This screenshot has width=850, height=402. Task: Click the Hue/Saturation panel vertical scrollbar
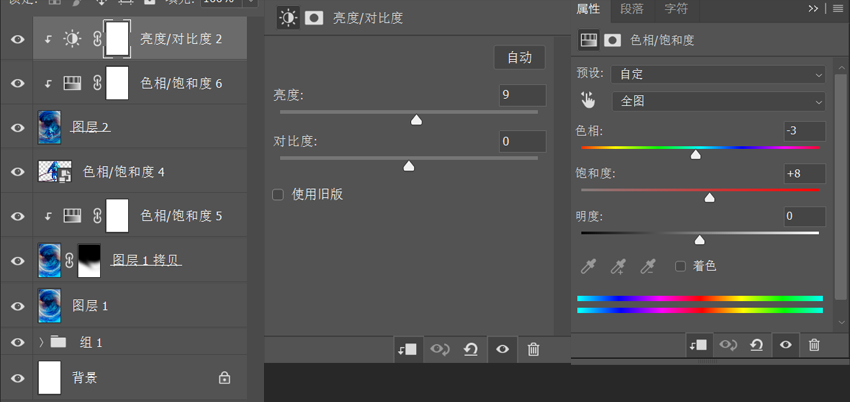(x=840, y=187)
